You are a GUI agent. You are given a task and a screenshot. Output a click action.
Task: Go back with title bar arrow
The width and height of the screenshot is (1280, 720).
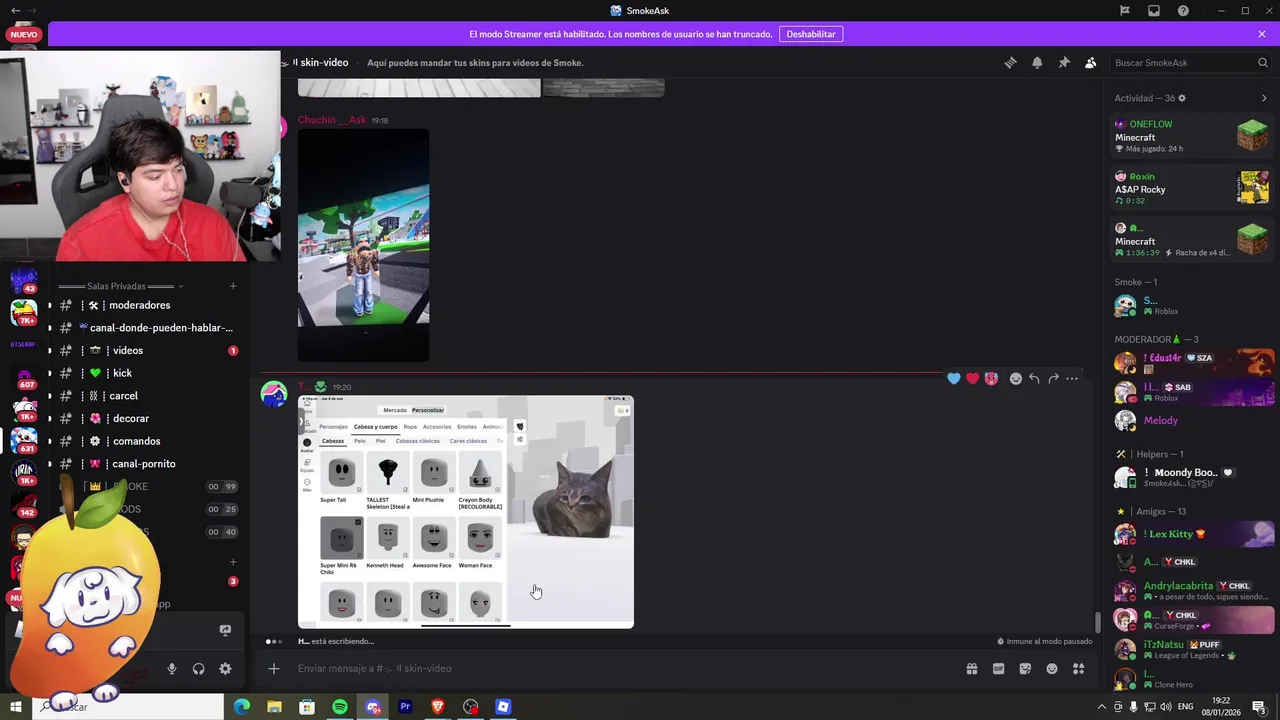[x=15, y=10]
